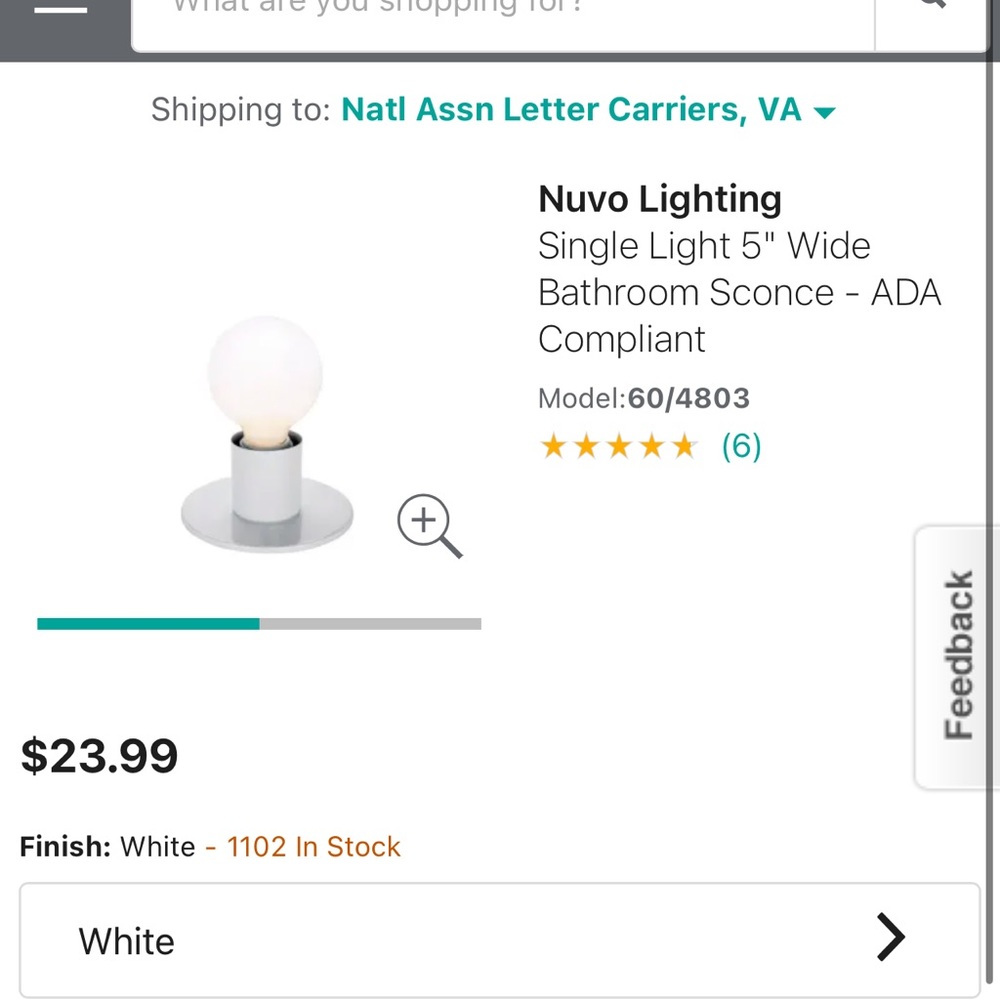This screenshot has height=1000, width=1000.
Task: Click the $23.99 price
Action: [x=98, y=756]
